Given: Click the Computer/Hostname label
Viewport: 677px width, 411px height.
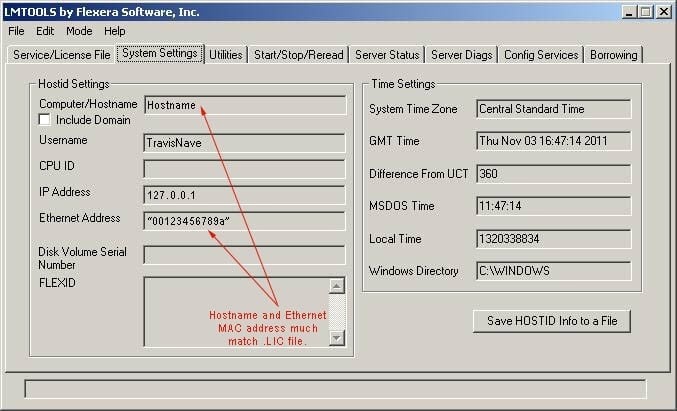Looking at the screenshot, I should click(x=88, y=104).
